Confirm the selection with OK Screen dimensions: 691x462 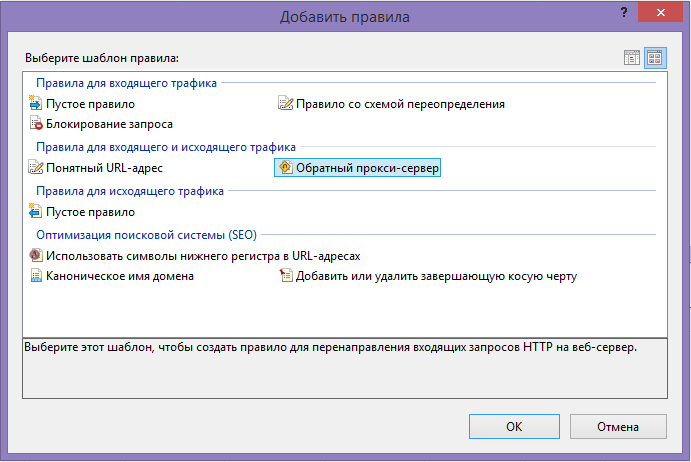point(513,426)
